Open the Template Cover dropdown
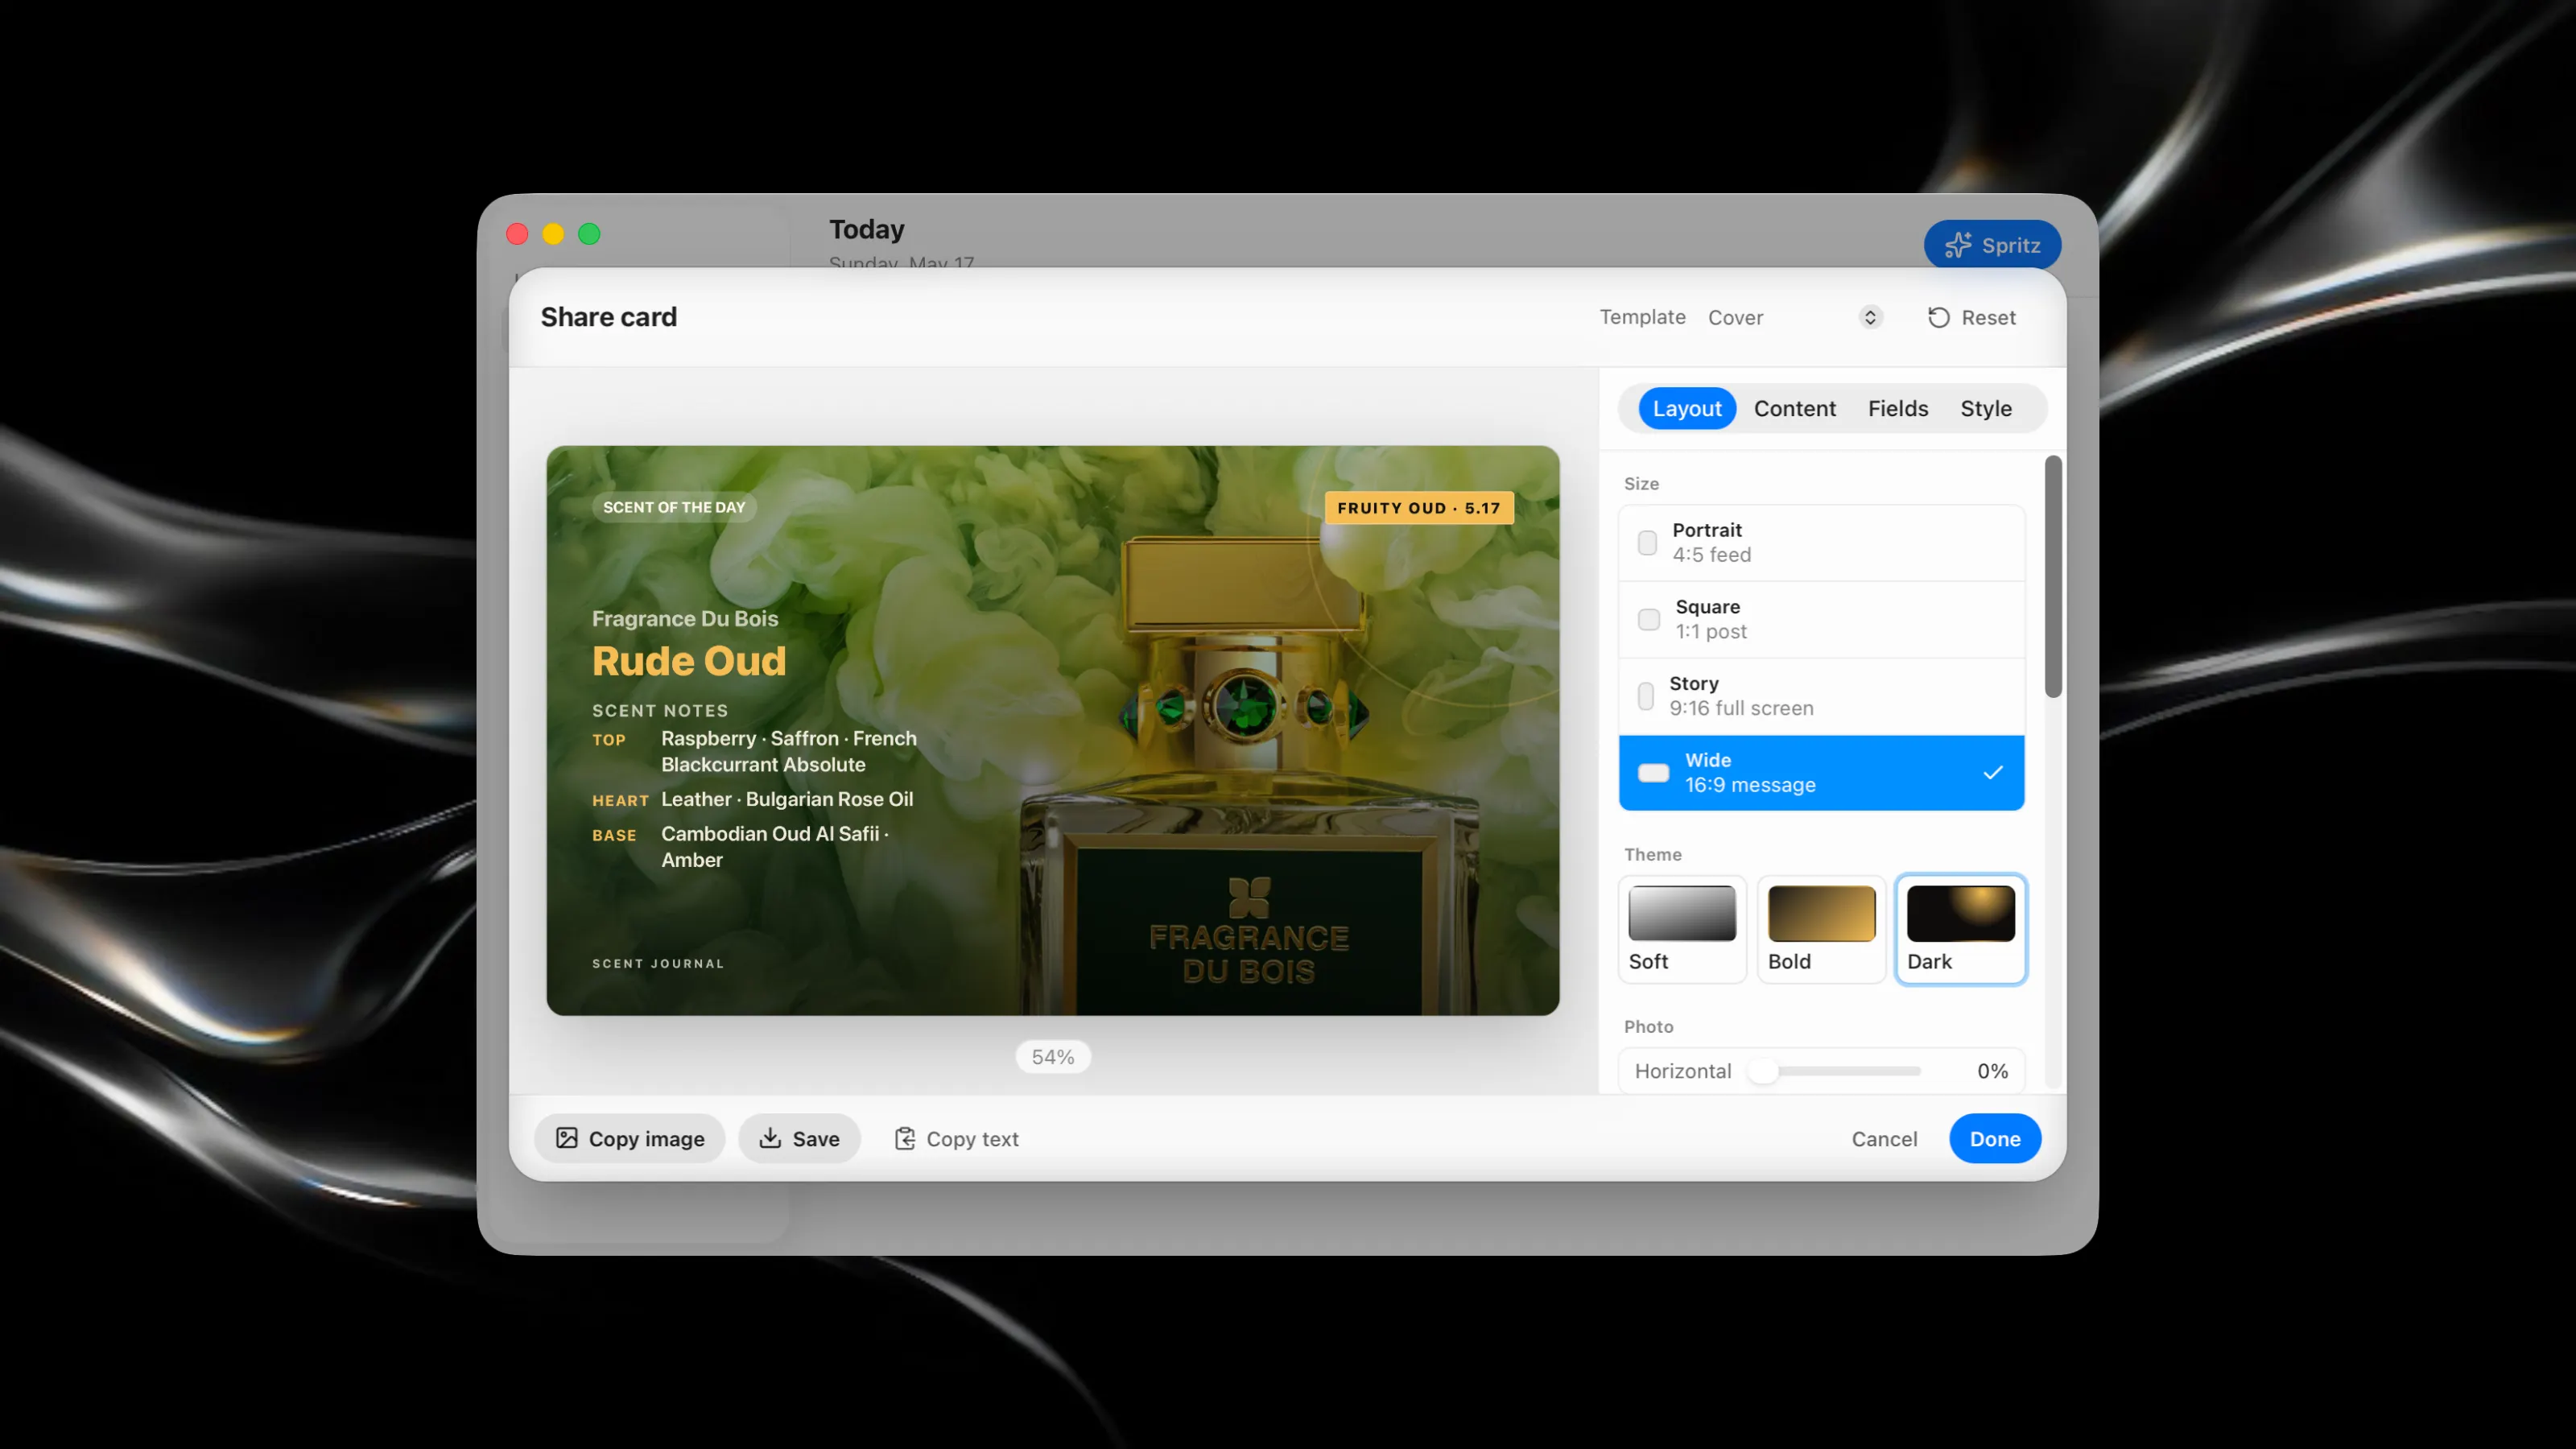 coord(1795,317)
